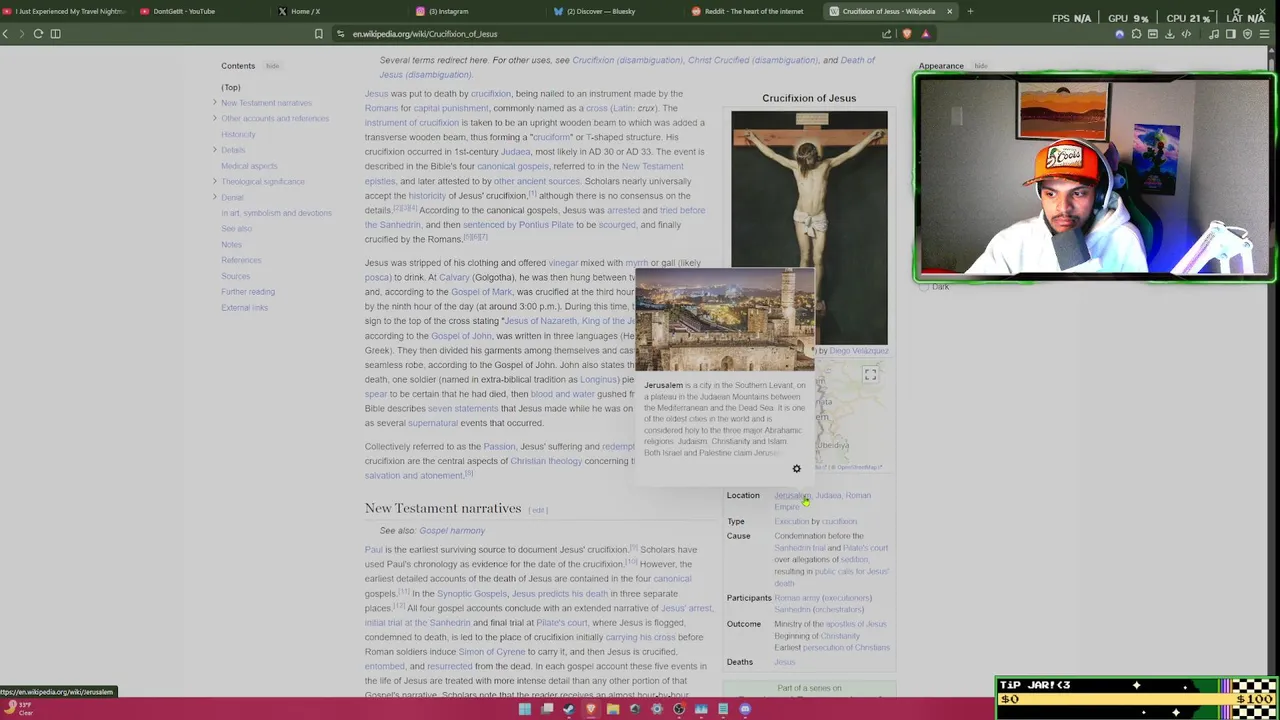Open OBS Studio from the taskbar
The image size is (1280, 720).
(679, 709)
